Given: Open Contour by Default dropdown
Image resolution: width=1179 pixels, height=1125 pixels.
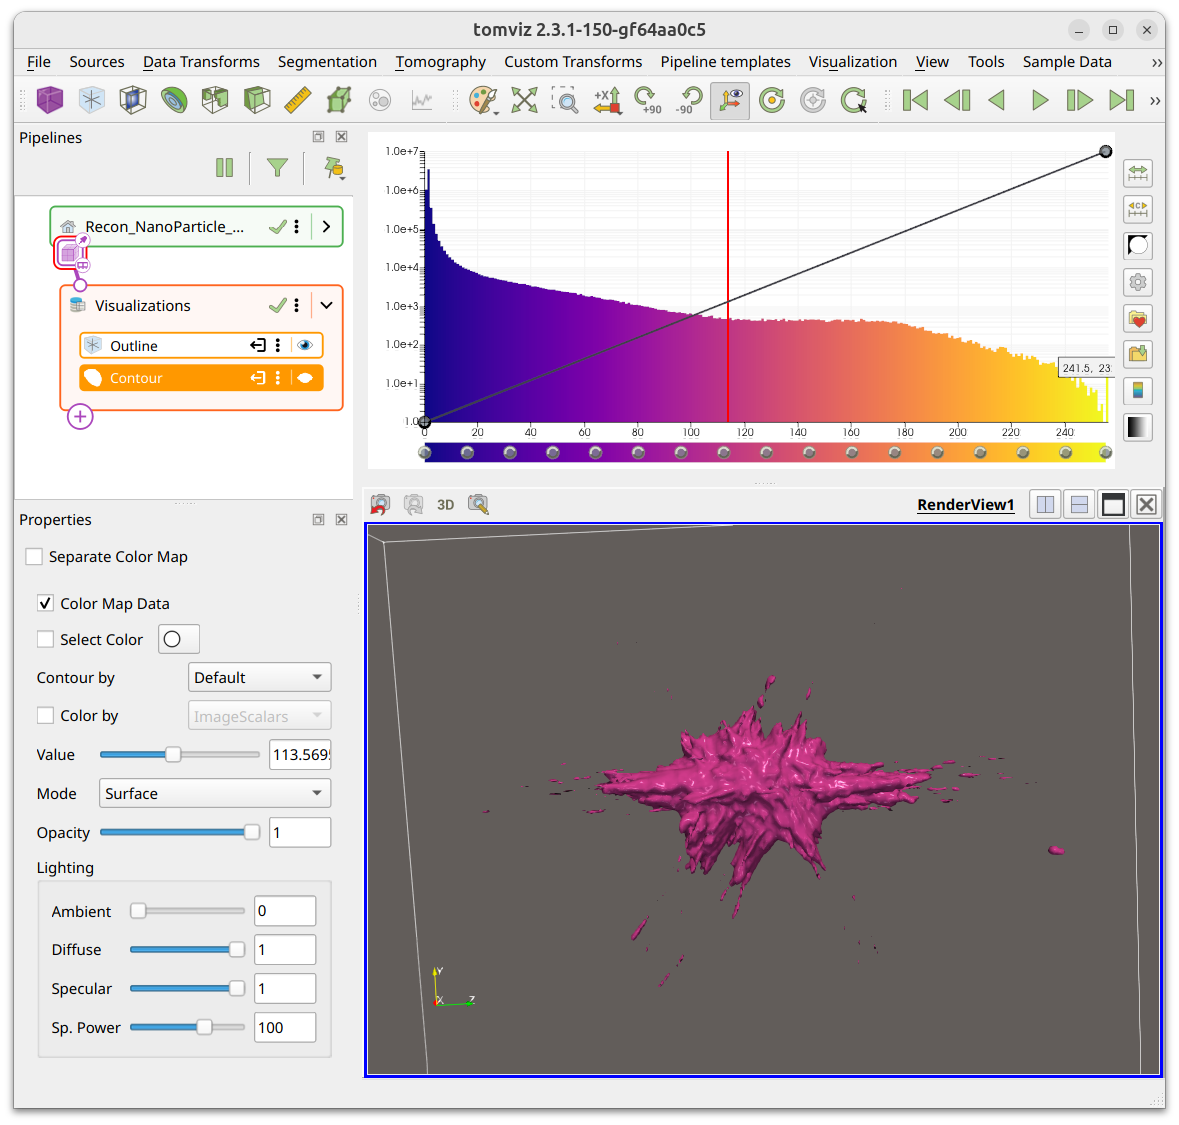Looking at the screenshot, I should coord(259,678).
